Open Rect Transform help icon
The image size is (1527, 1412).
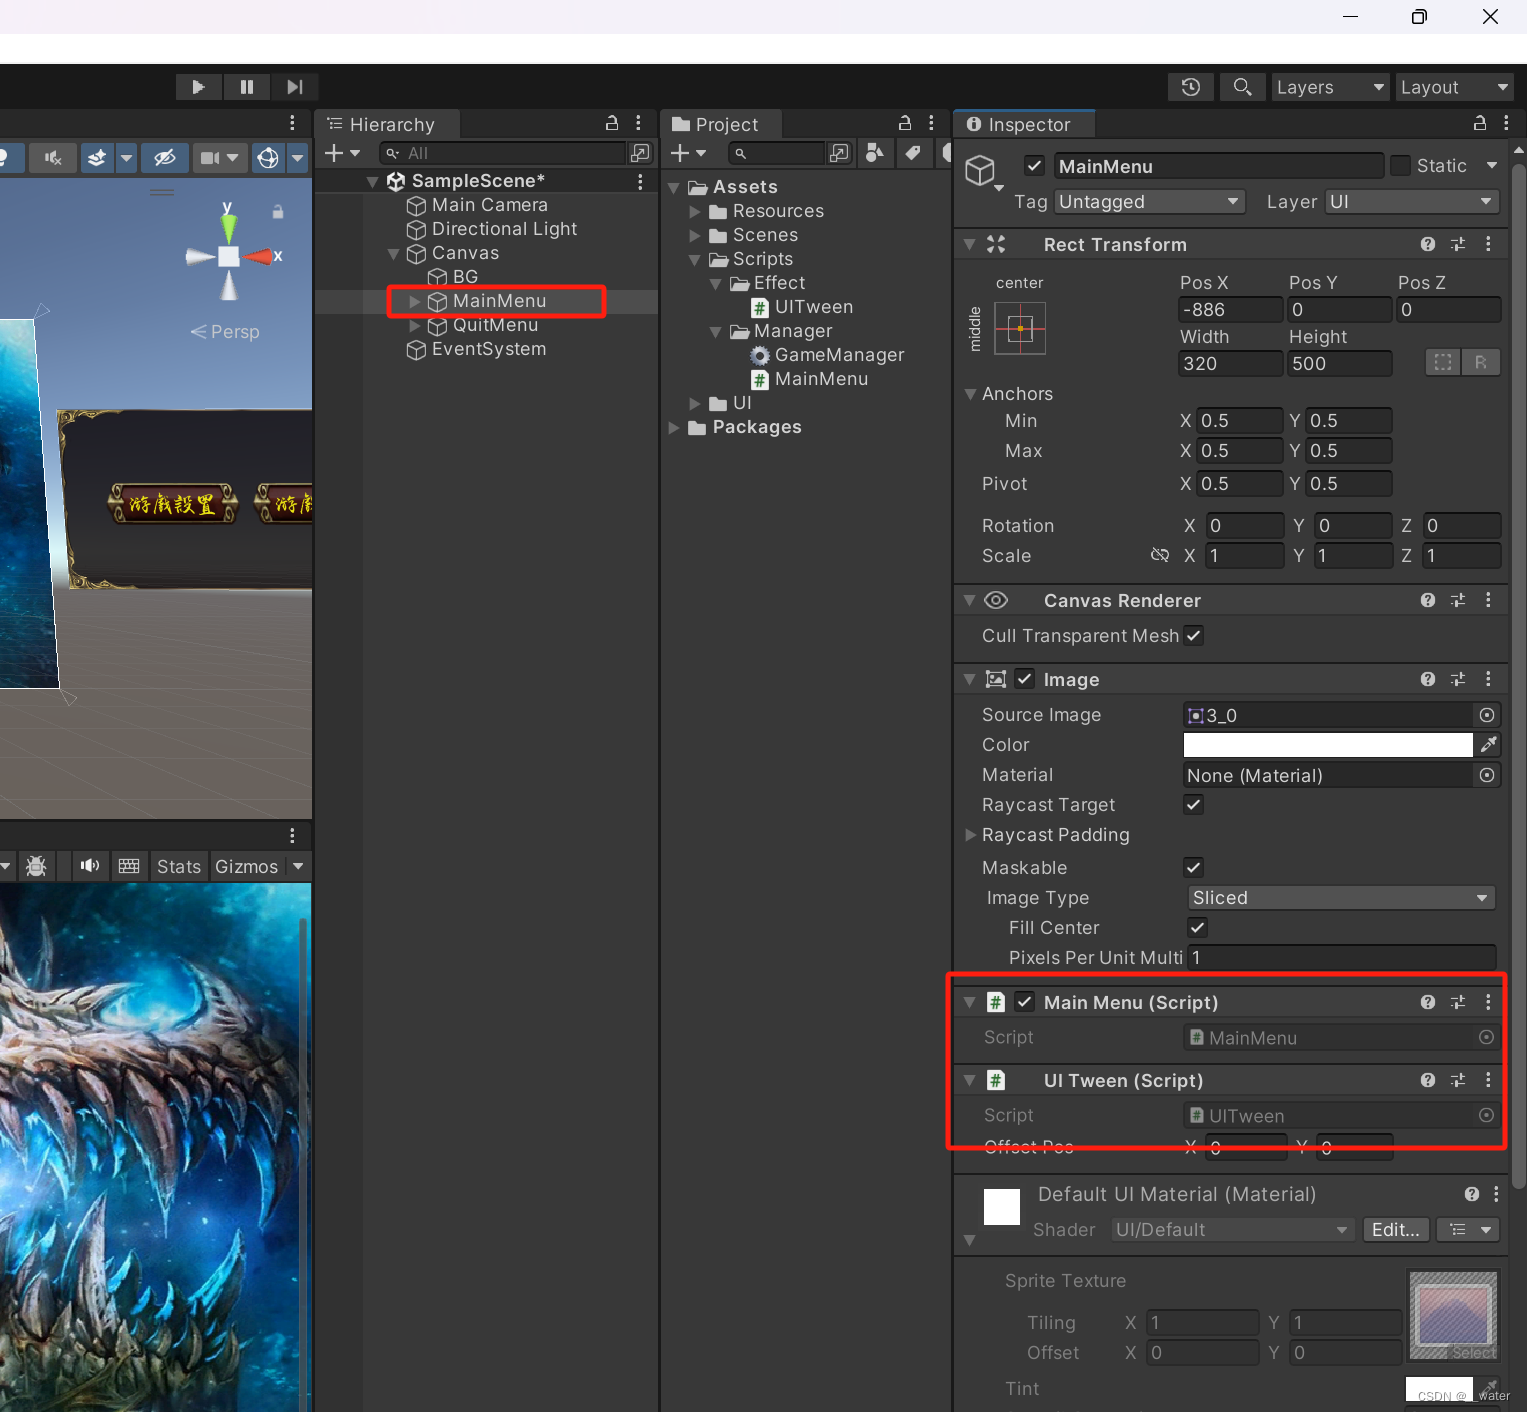(x=1428, y=244)
